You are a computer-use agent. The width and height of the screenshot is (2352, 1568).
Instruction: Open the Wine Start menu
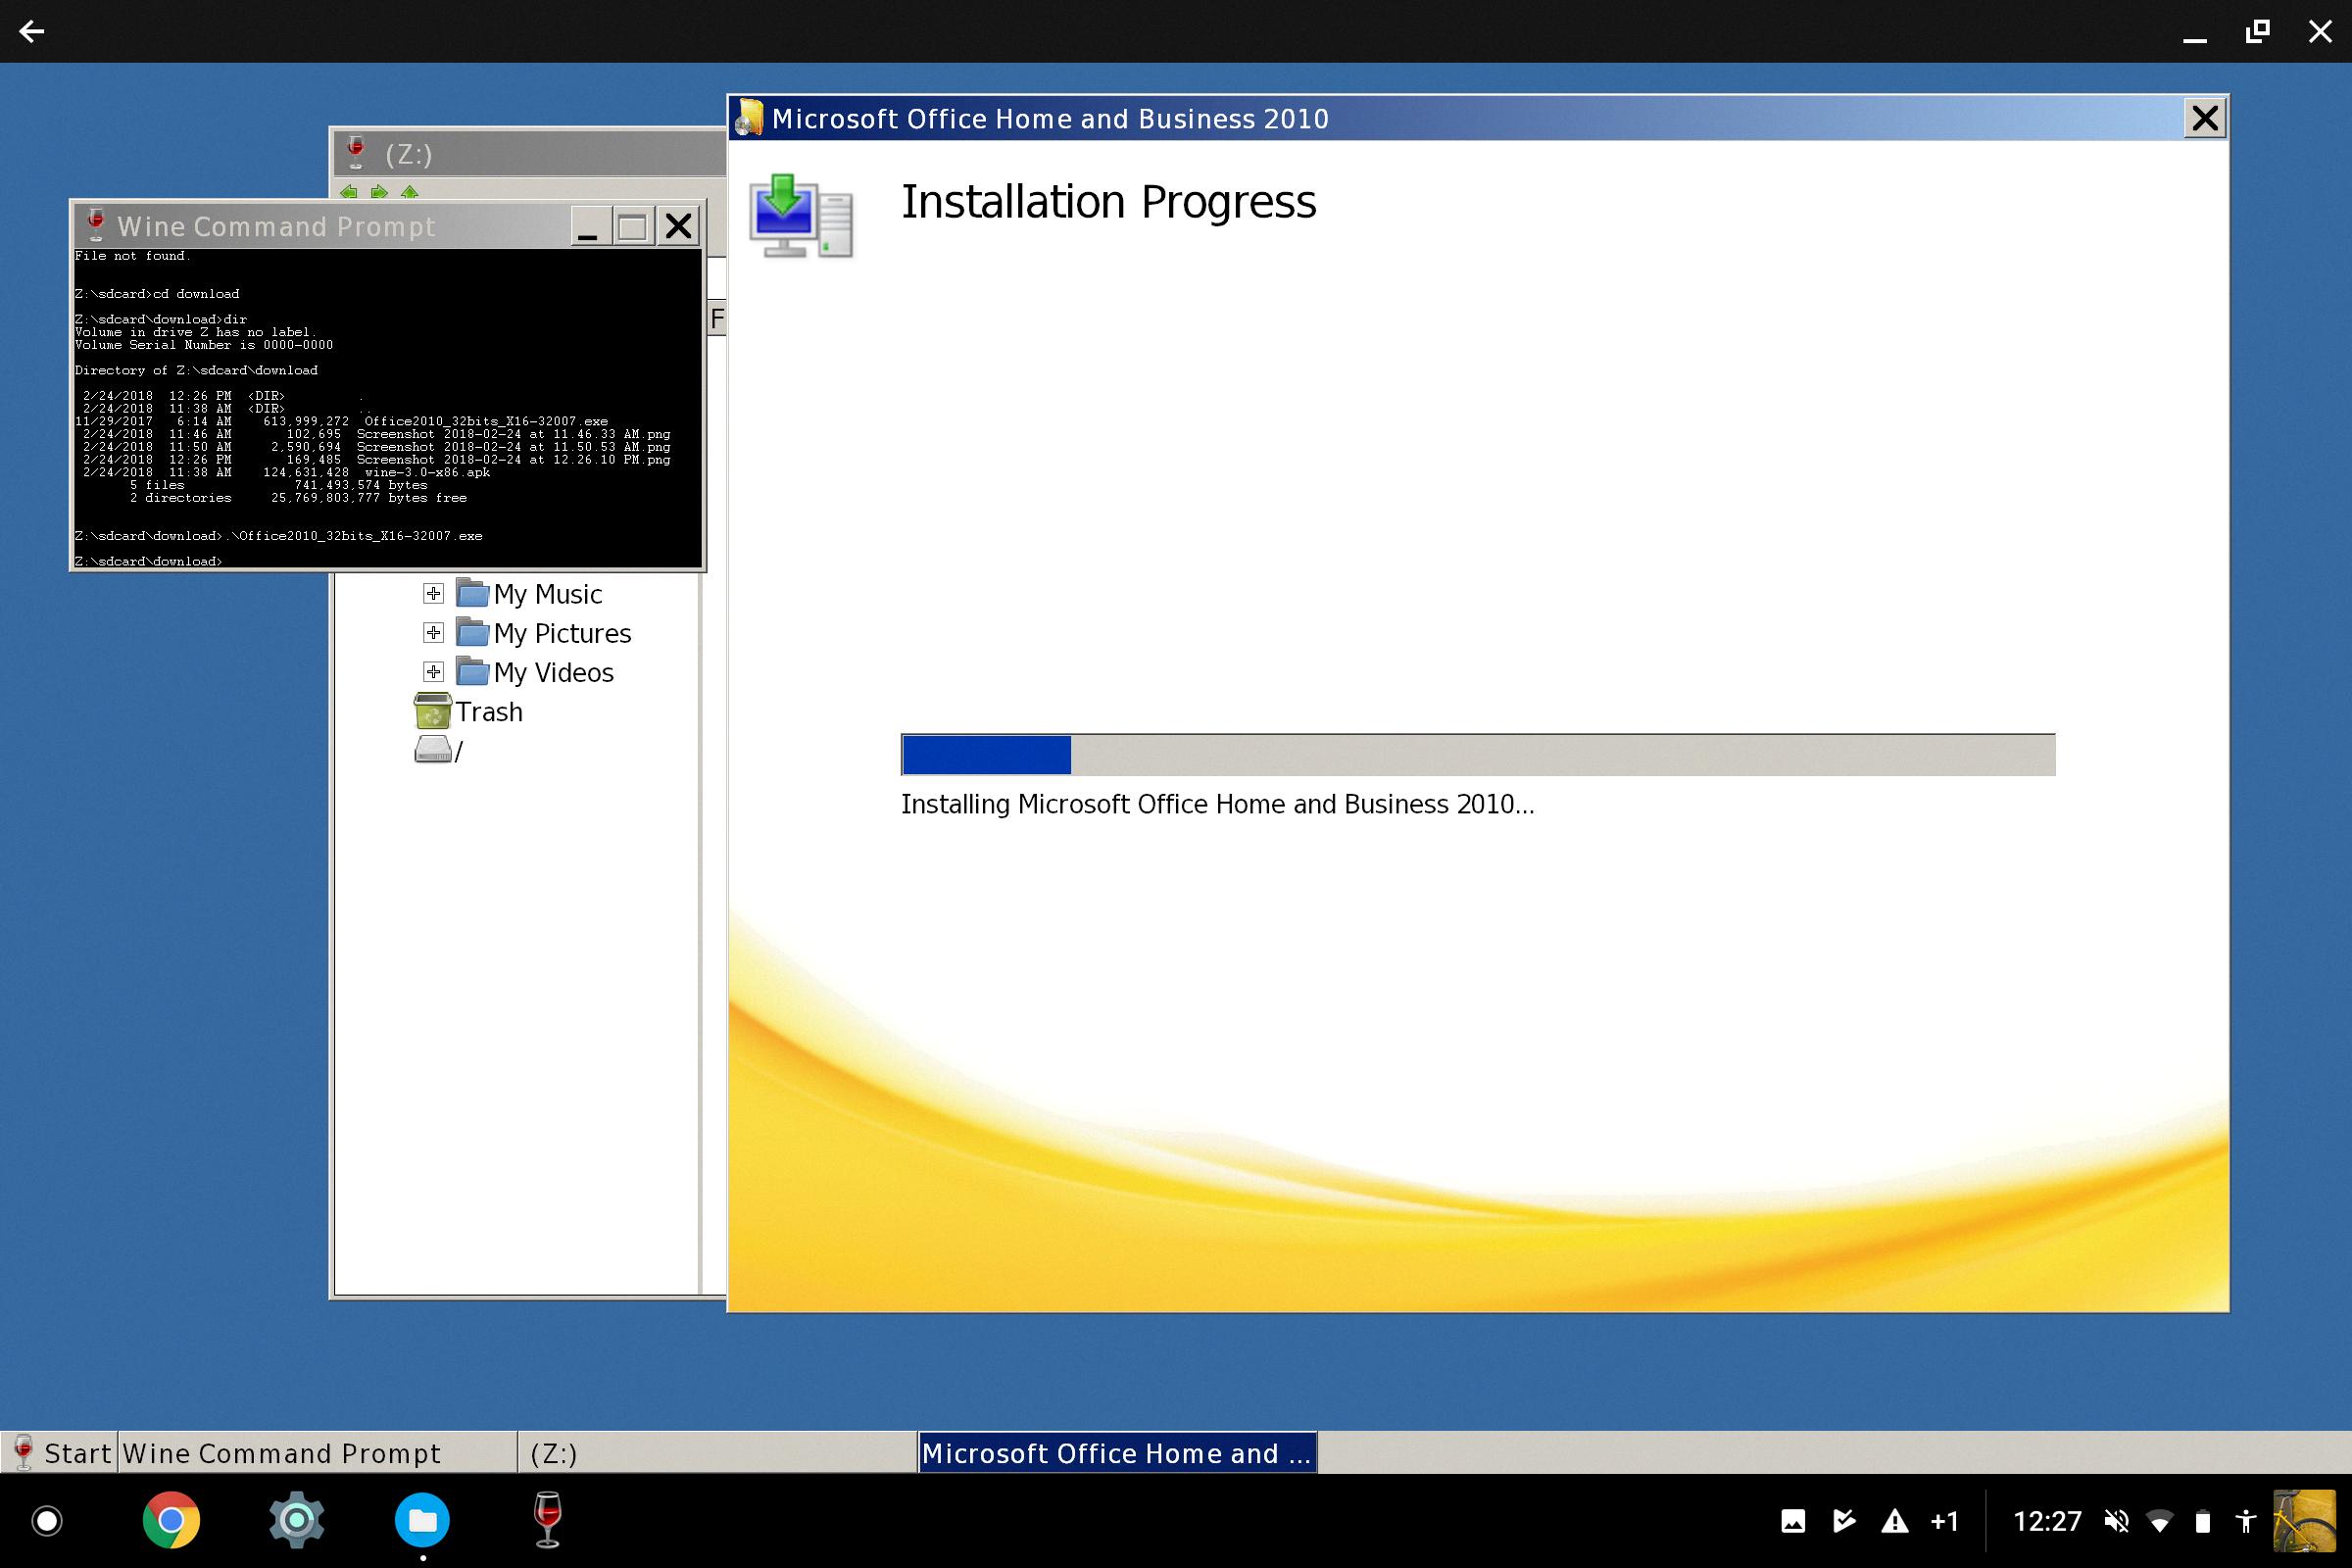[x=59, y=1453]
